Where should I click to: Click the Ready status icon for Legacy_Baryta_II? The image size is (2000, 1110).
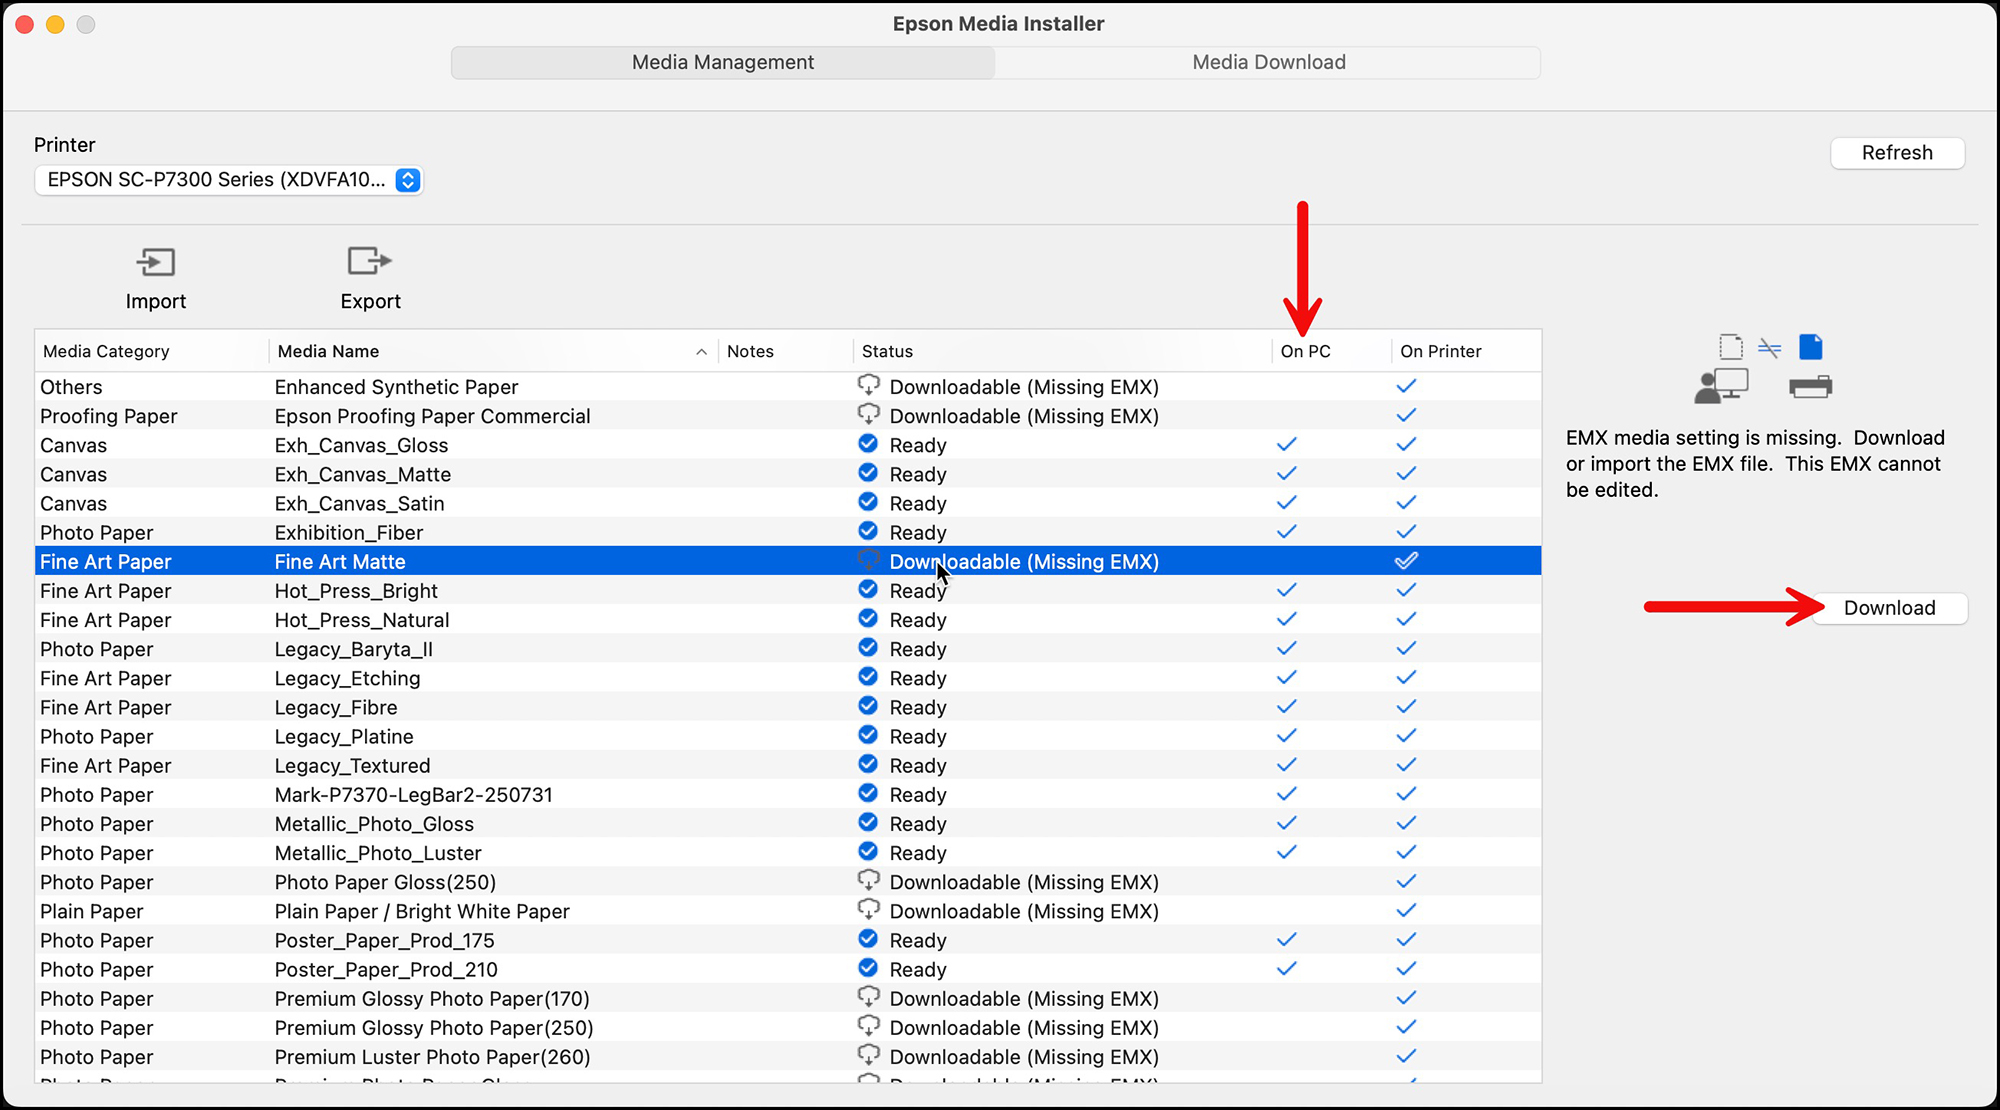coord(868,647)
